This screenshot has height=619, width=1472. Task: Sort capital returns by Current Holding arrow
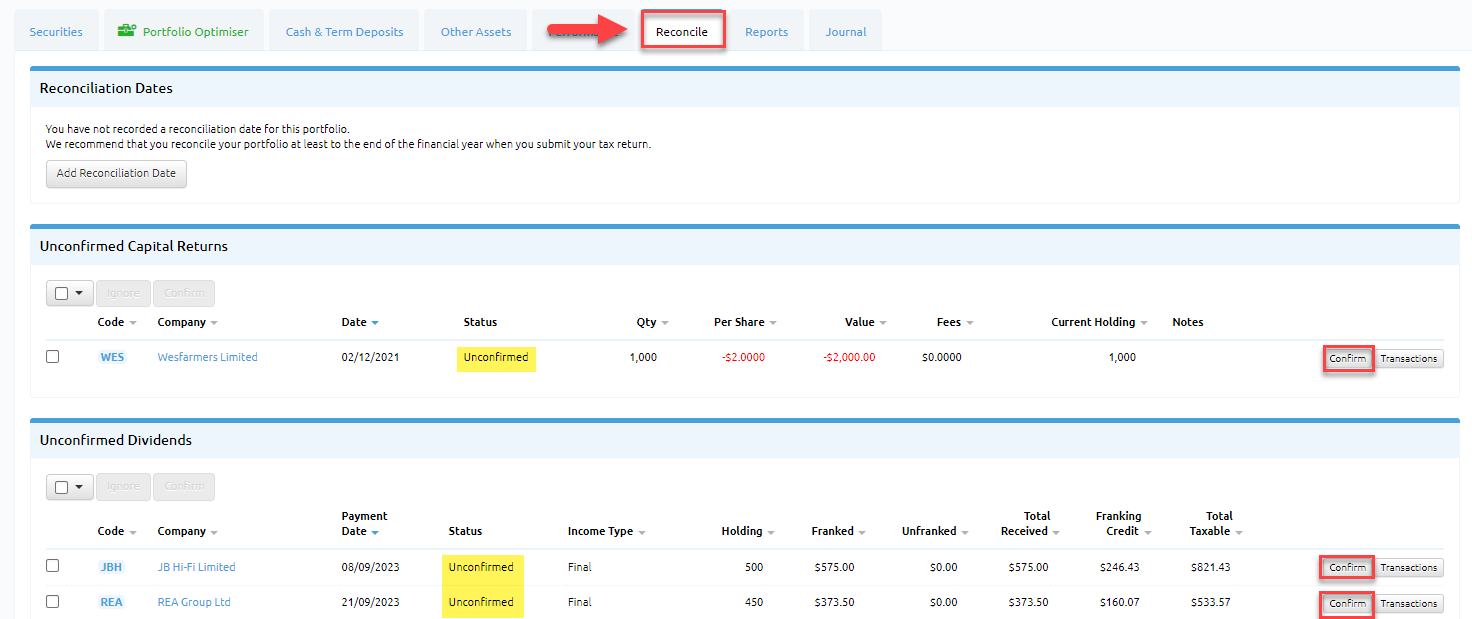(x=1144, y=323)
